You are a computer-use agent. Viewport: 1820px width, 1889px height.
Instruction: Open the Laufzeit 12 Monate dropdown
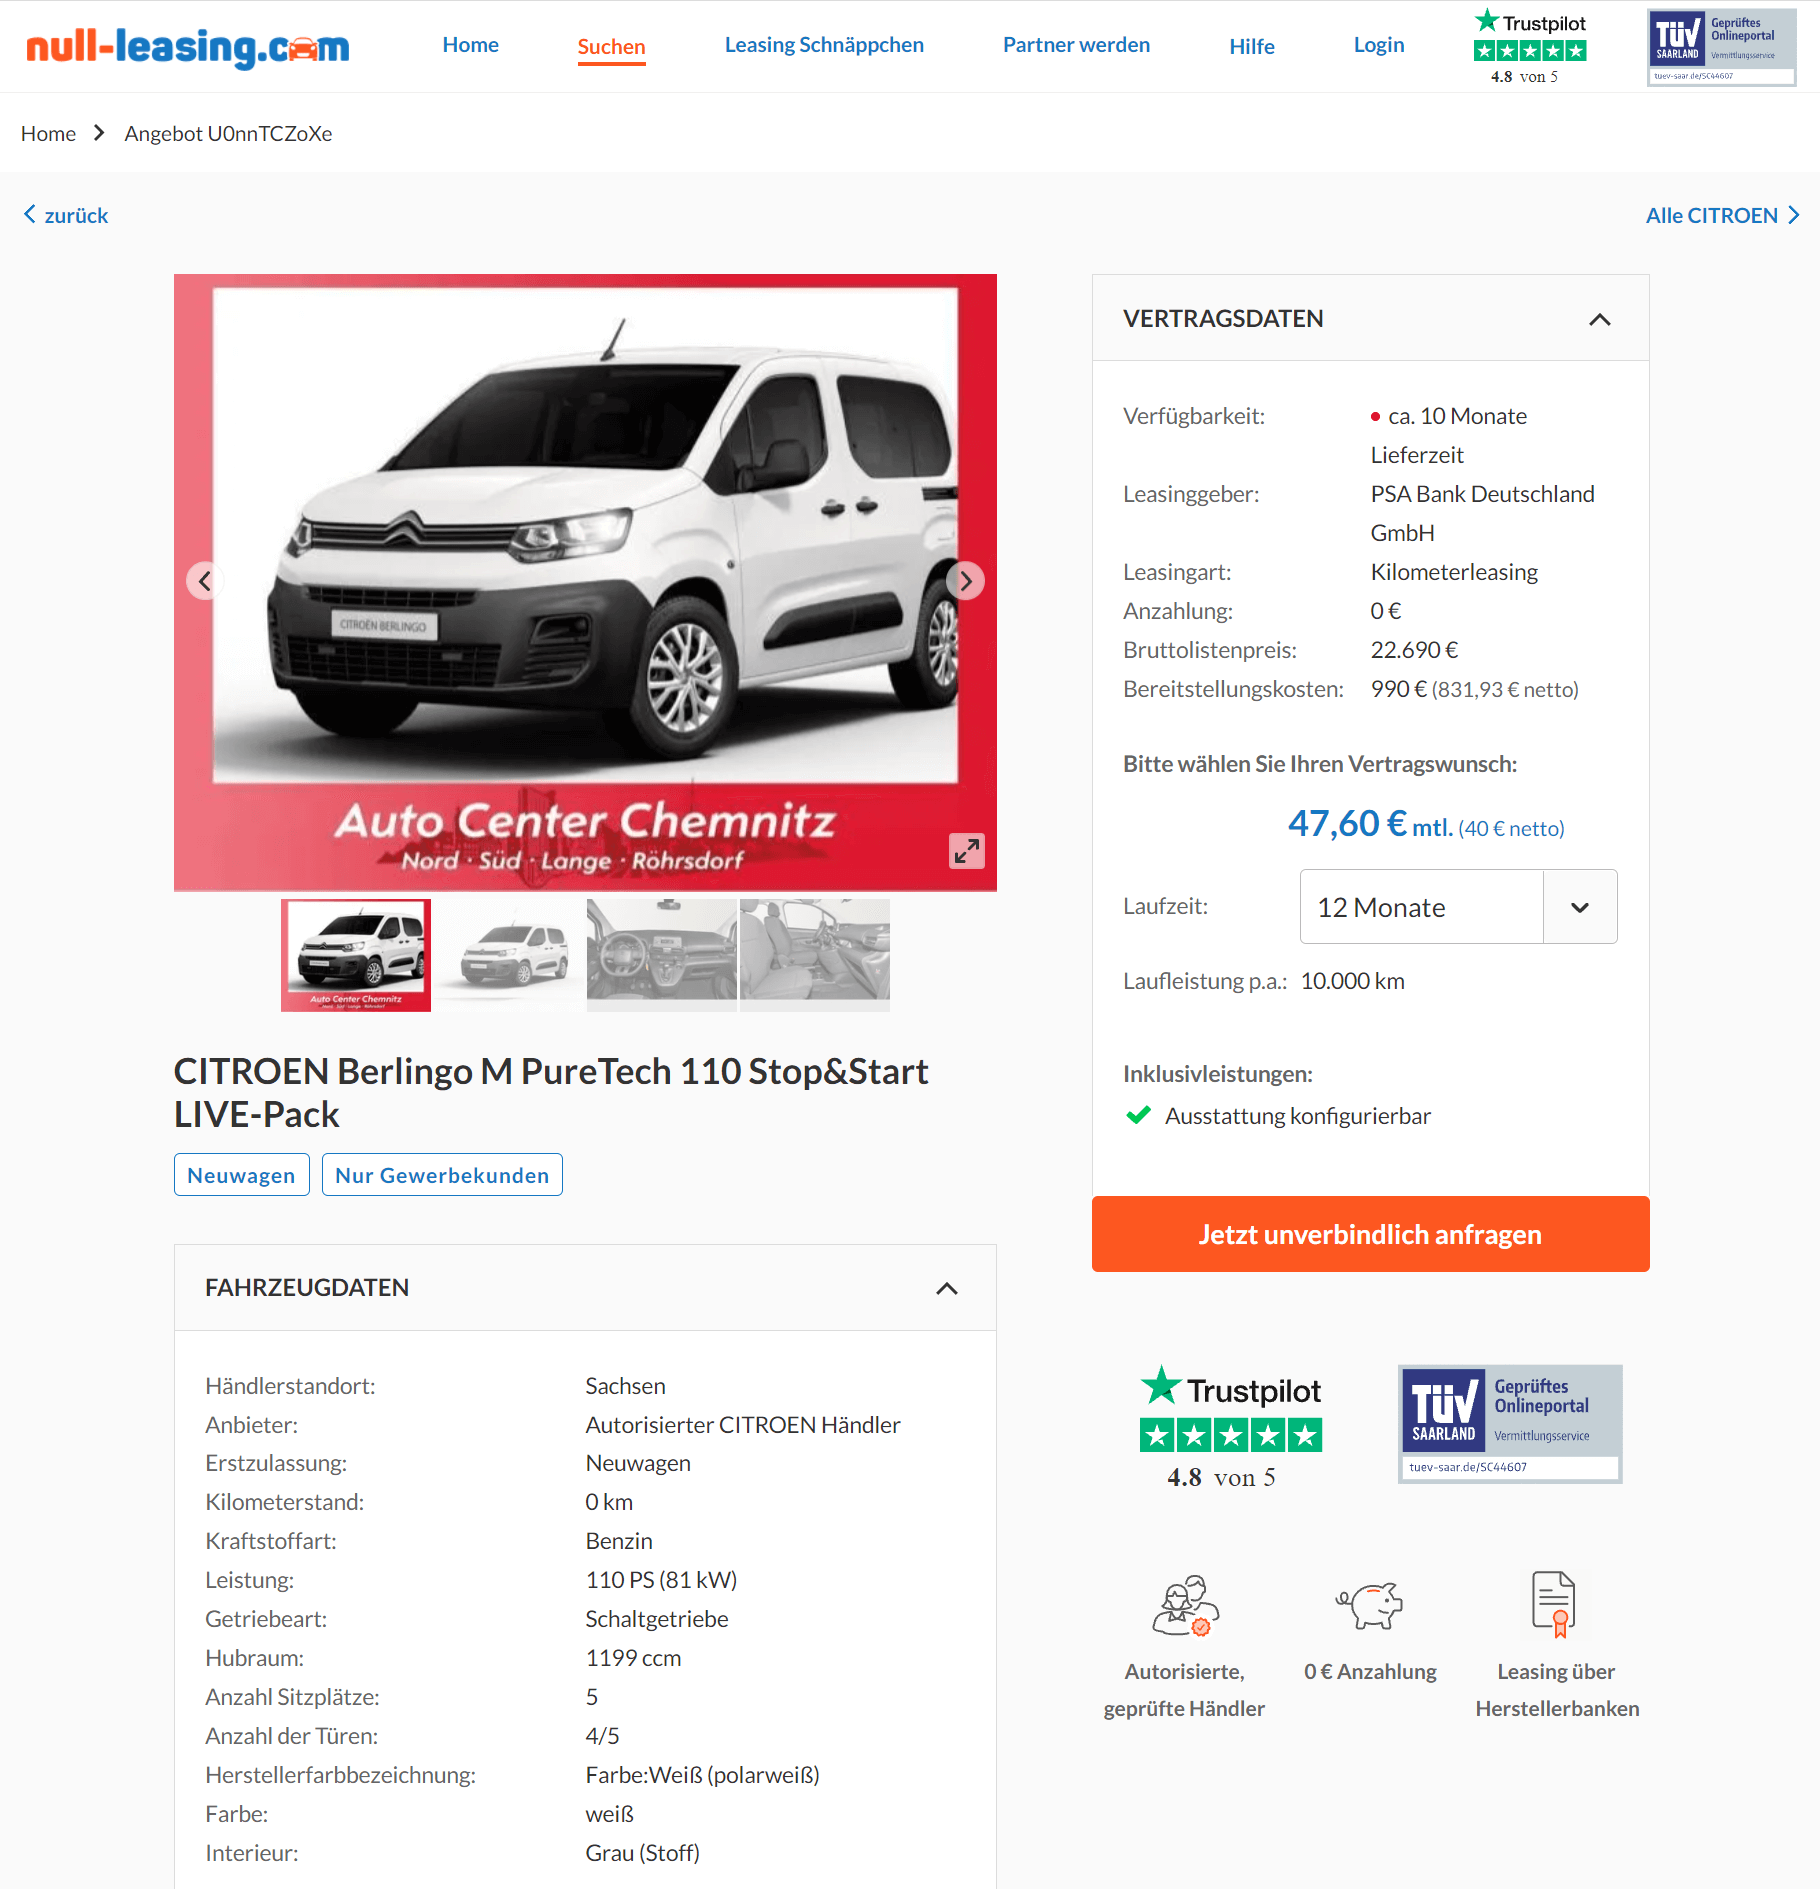click(x=1458, y=907)
